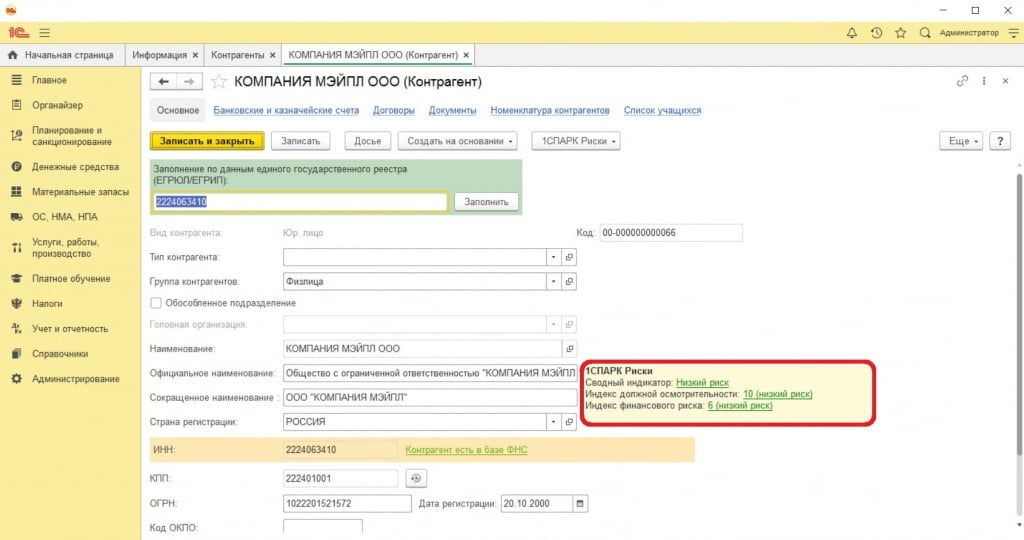Click the vertical scrollbar of the form

coord(1017,300)
